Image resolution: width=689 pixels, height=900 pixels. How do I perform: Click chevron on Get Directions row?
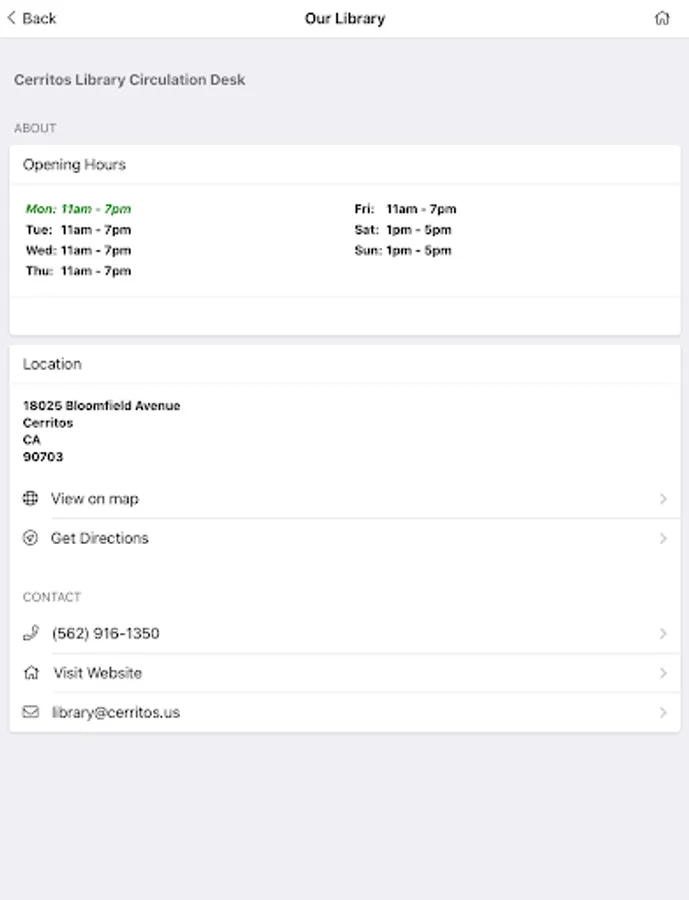[663, 538]
